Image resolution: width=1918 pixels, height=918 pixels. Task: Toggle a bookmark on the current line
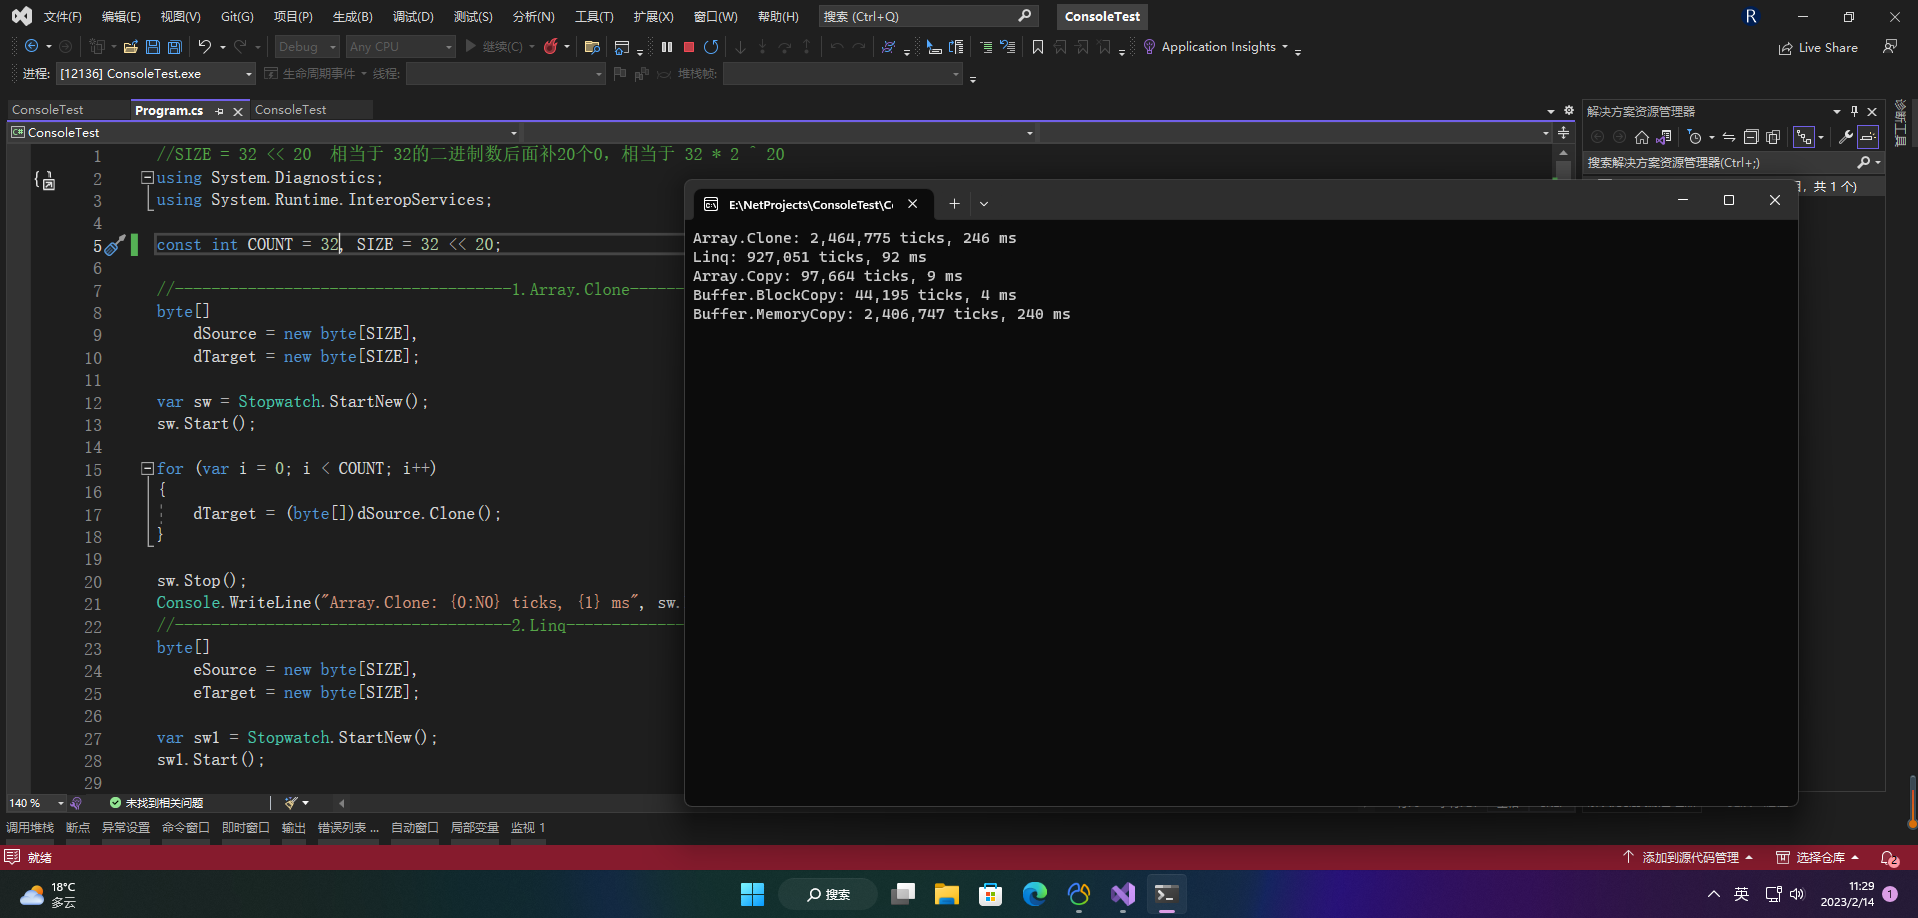point(1038,47)
